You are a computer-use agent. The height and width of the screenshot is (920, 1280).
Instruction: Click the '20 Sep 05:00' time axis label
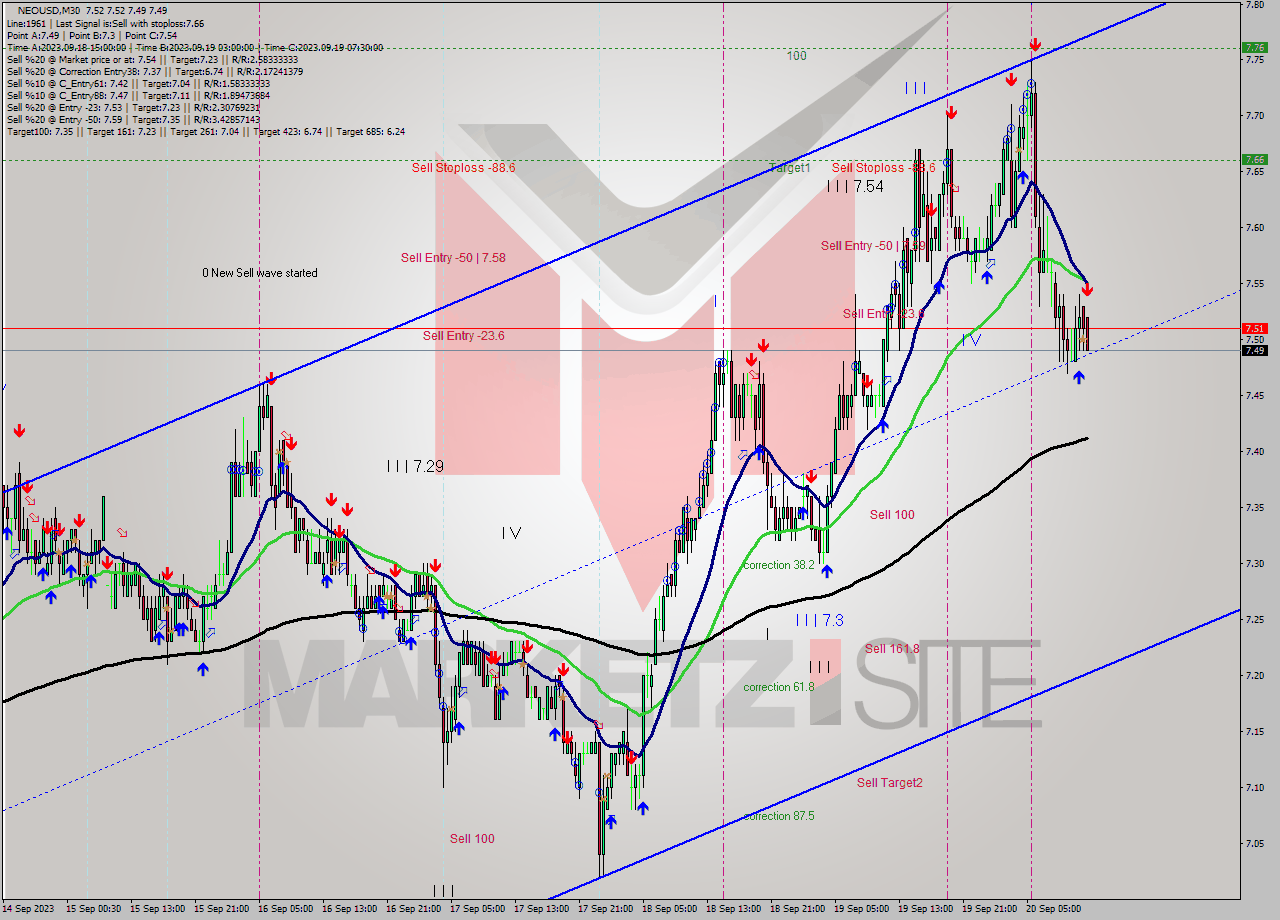tap(1055, 909)
